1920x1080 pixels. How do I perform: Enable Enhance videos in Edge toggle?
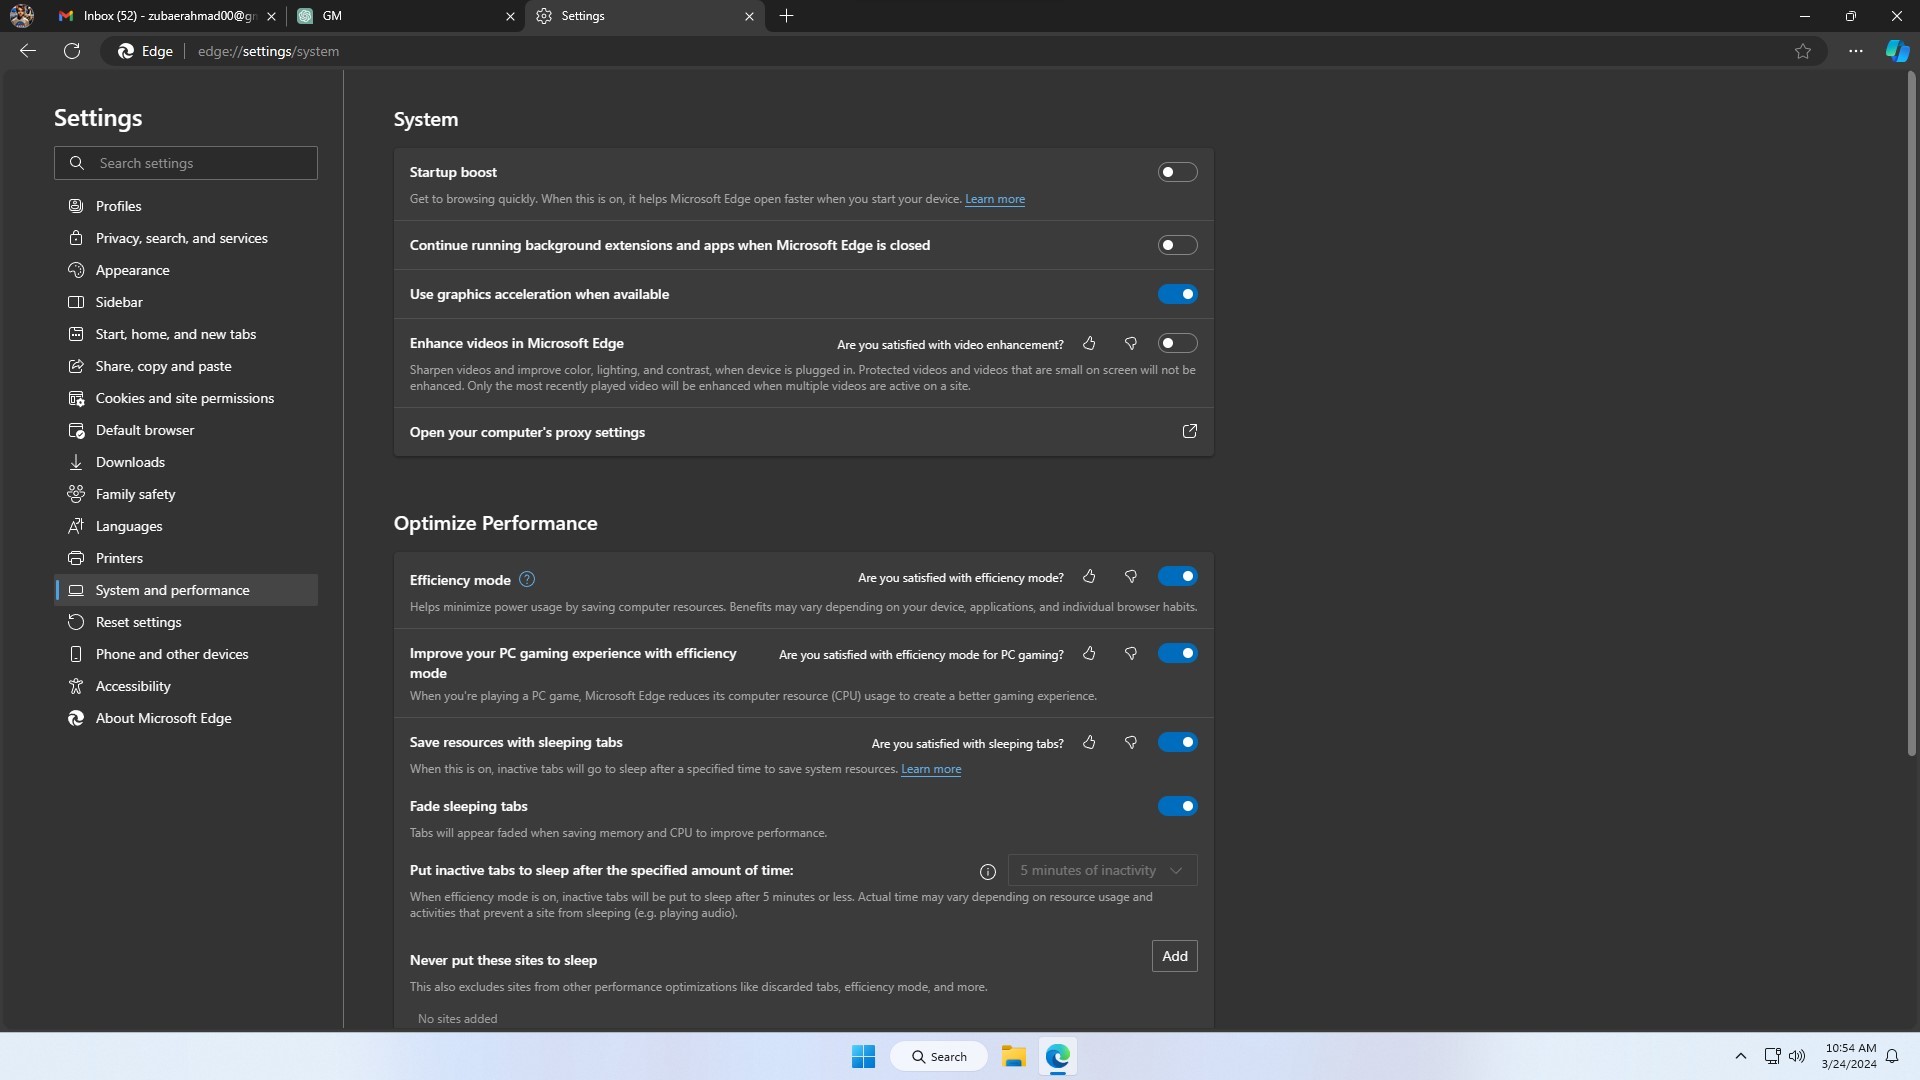pyautogui.click(x=1177, y=343)
